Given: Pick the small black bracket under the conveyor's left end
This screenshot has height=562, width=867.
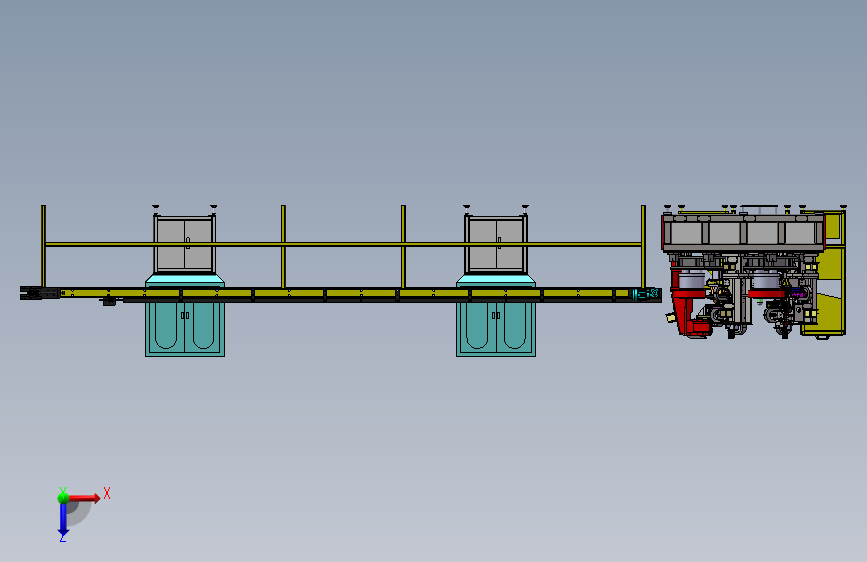Looking at the screenshot, I should (x=108, y=301).
